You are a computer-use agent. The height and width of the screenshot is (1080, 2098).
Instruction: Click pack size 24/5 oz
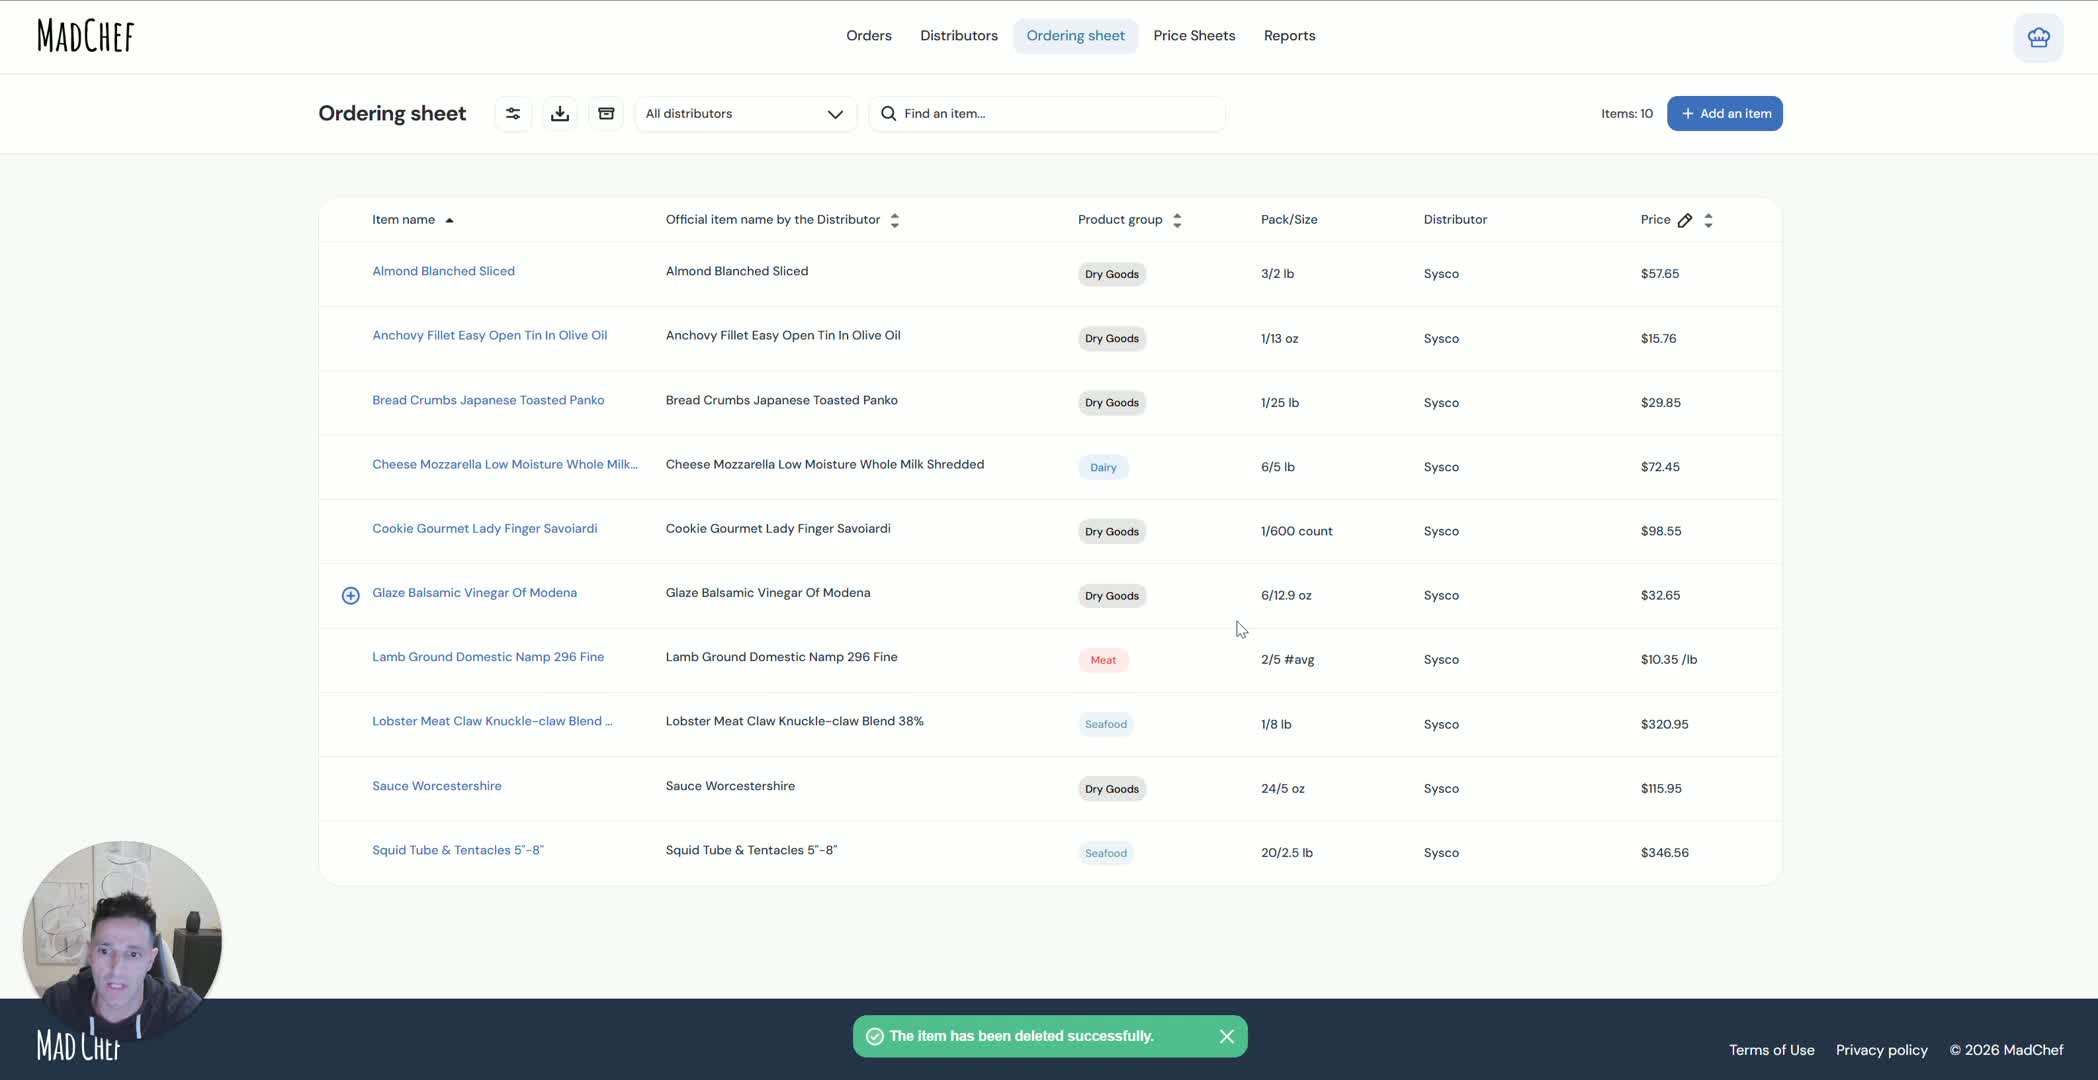pyautogui.click(x=1283, y=789)
